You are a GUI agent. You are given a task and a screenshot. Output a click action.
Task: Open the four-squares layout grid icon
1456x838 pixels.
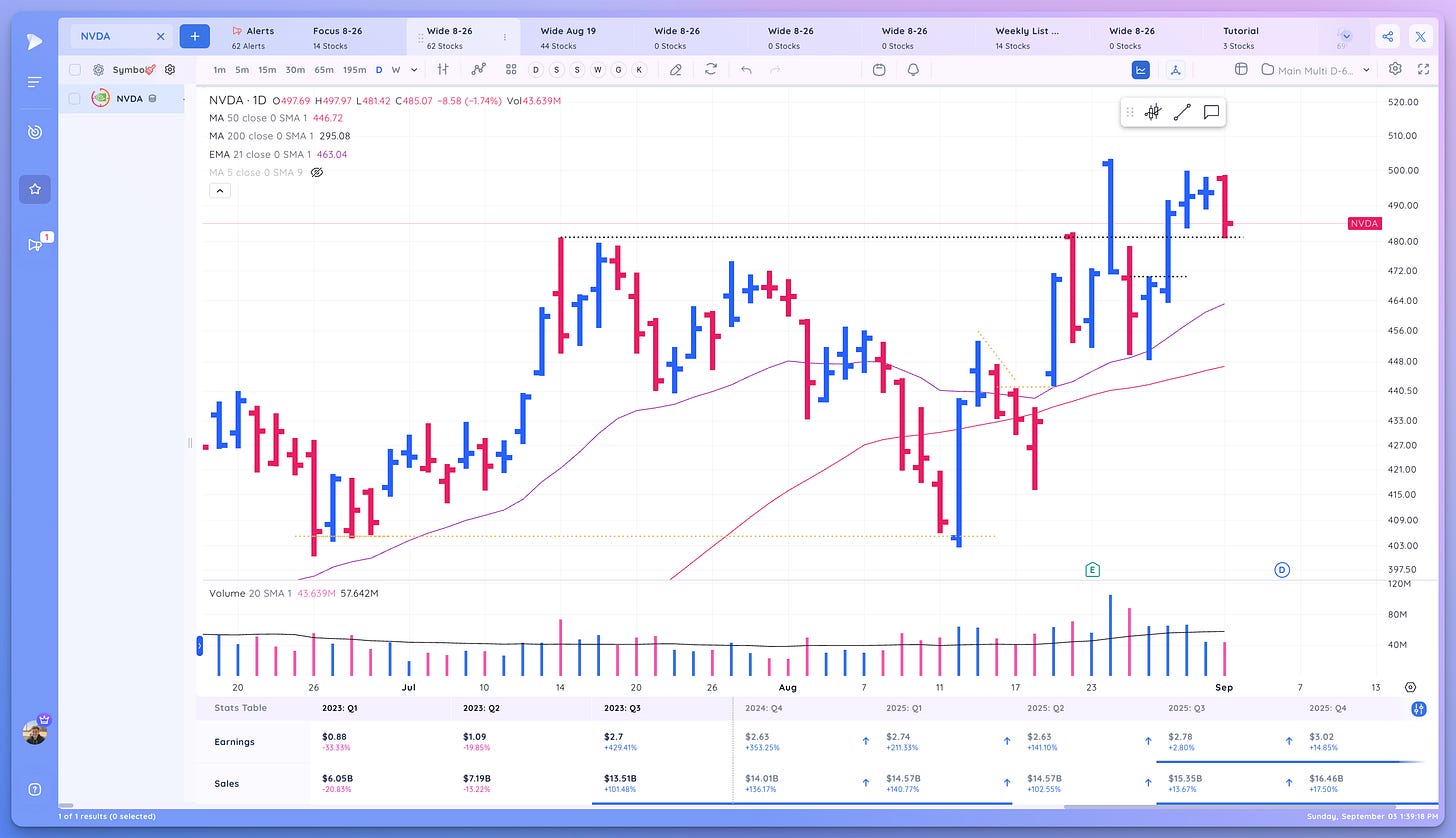point(511,69)
